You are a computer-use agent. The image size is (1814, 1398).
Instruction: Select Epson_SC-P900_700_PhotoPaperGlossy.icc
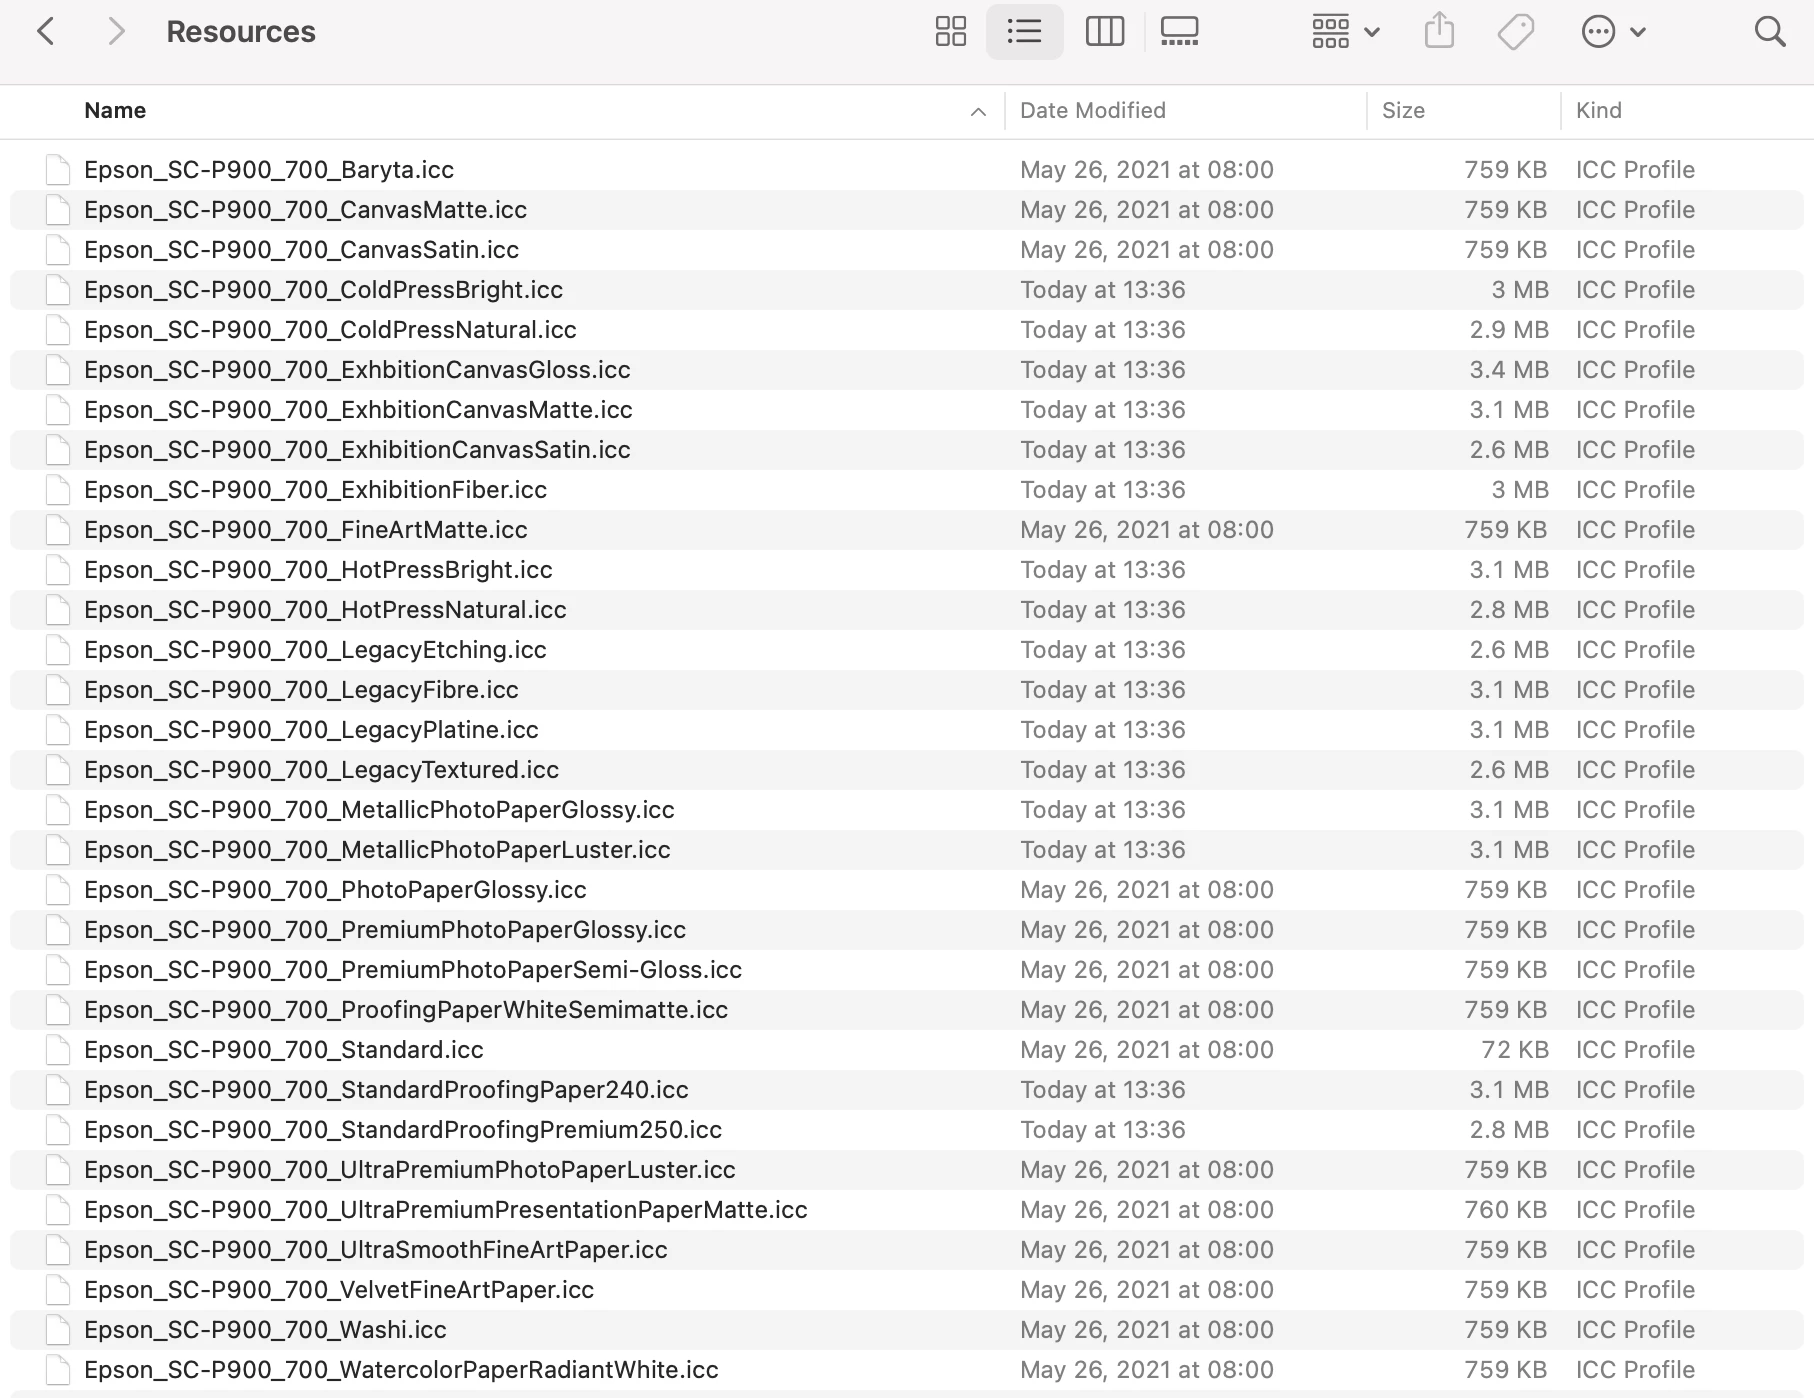click(907, 890)
